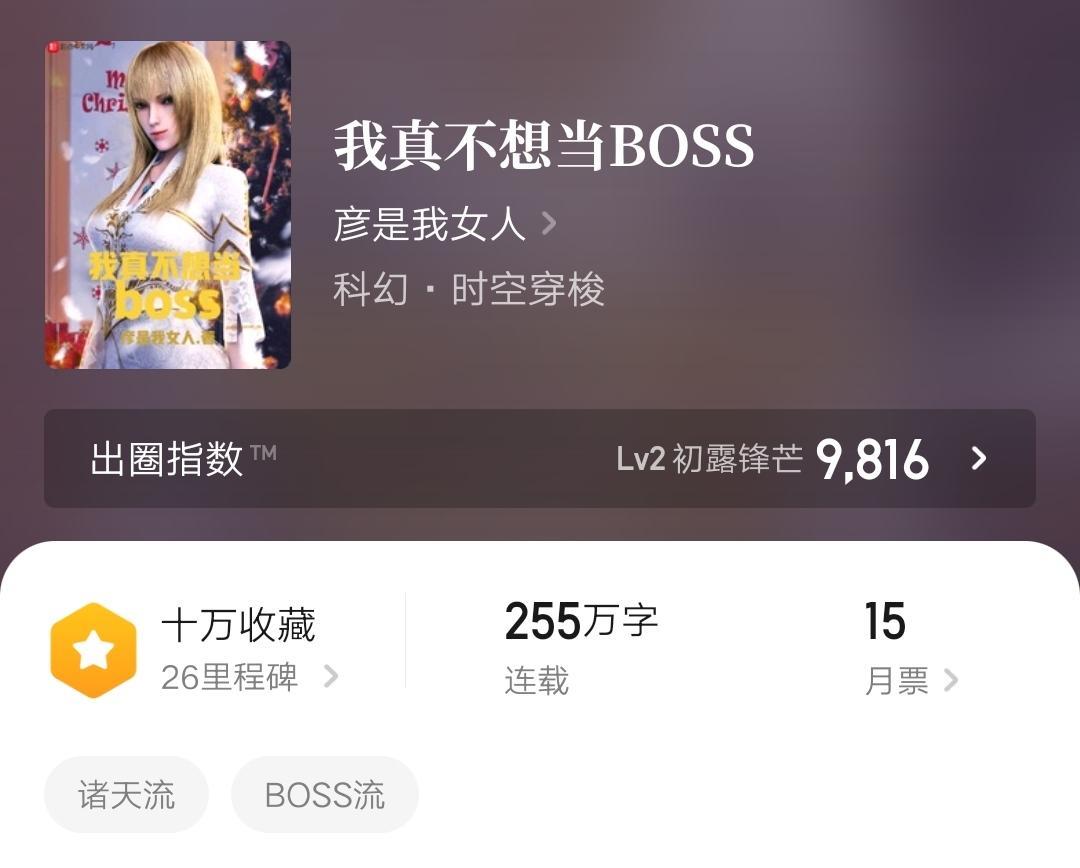
Task: Click the chevron after 26里程碑
Action: click(331, 676)
